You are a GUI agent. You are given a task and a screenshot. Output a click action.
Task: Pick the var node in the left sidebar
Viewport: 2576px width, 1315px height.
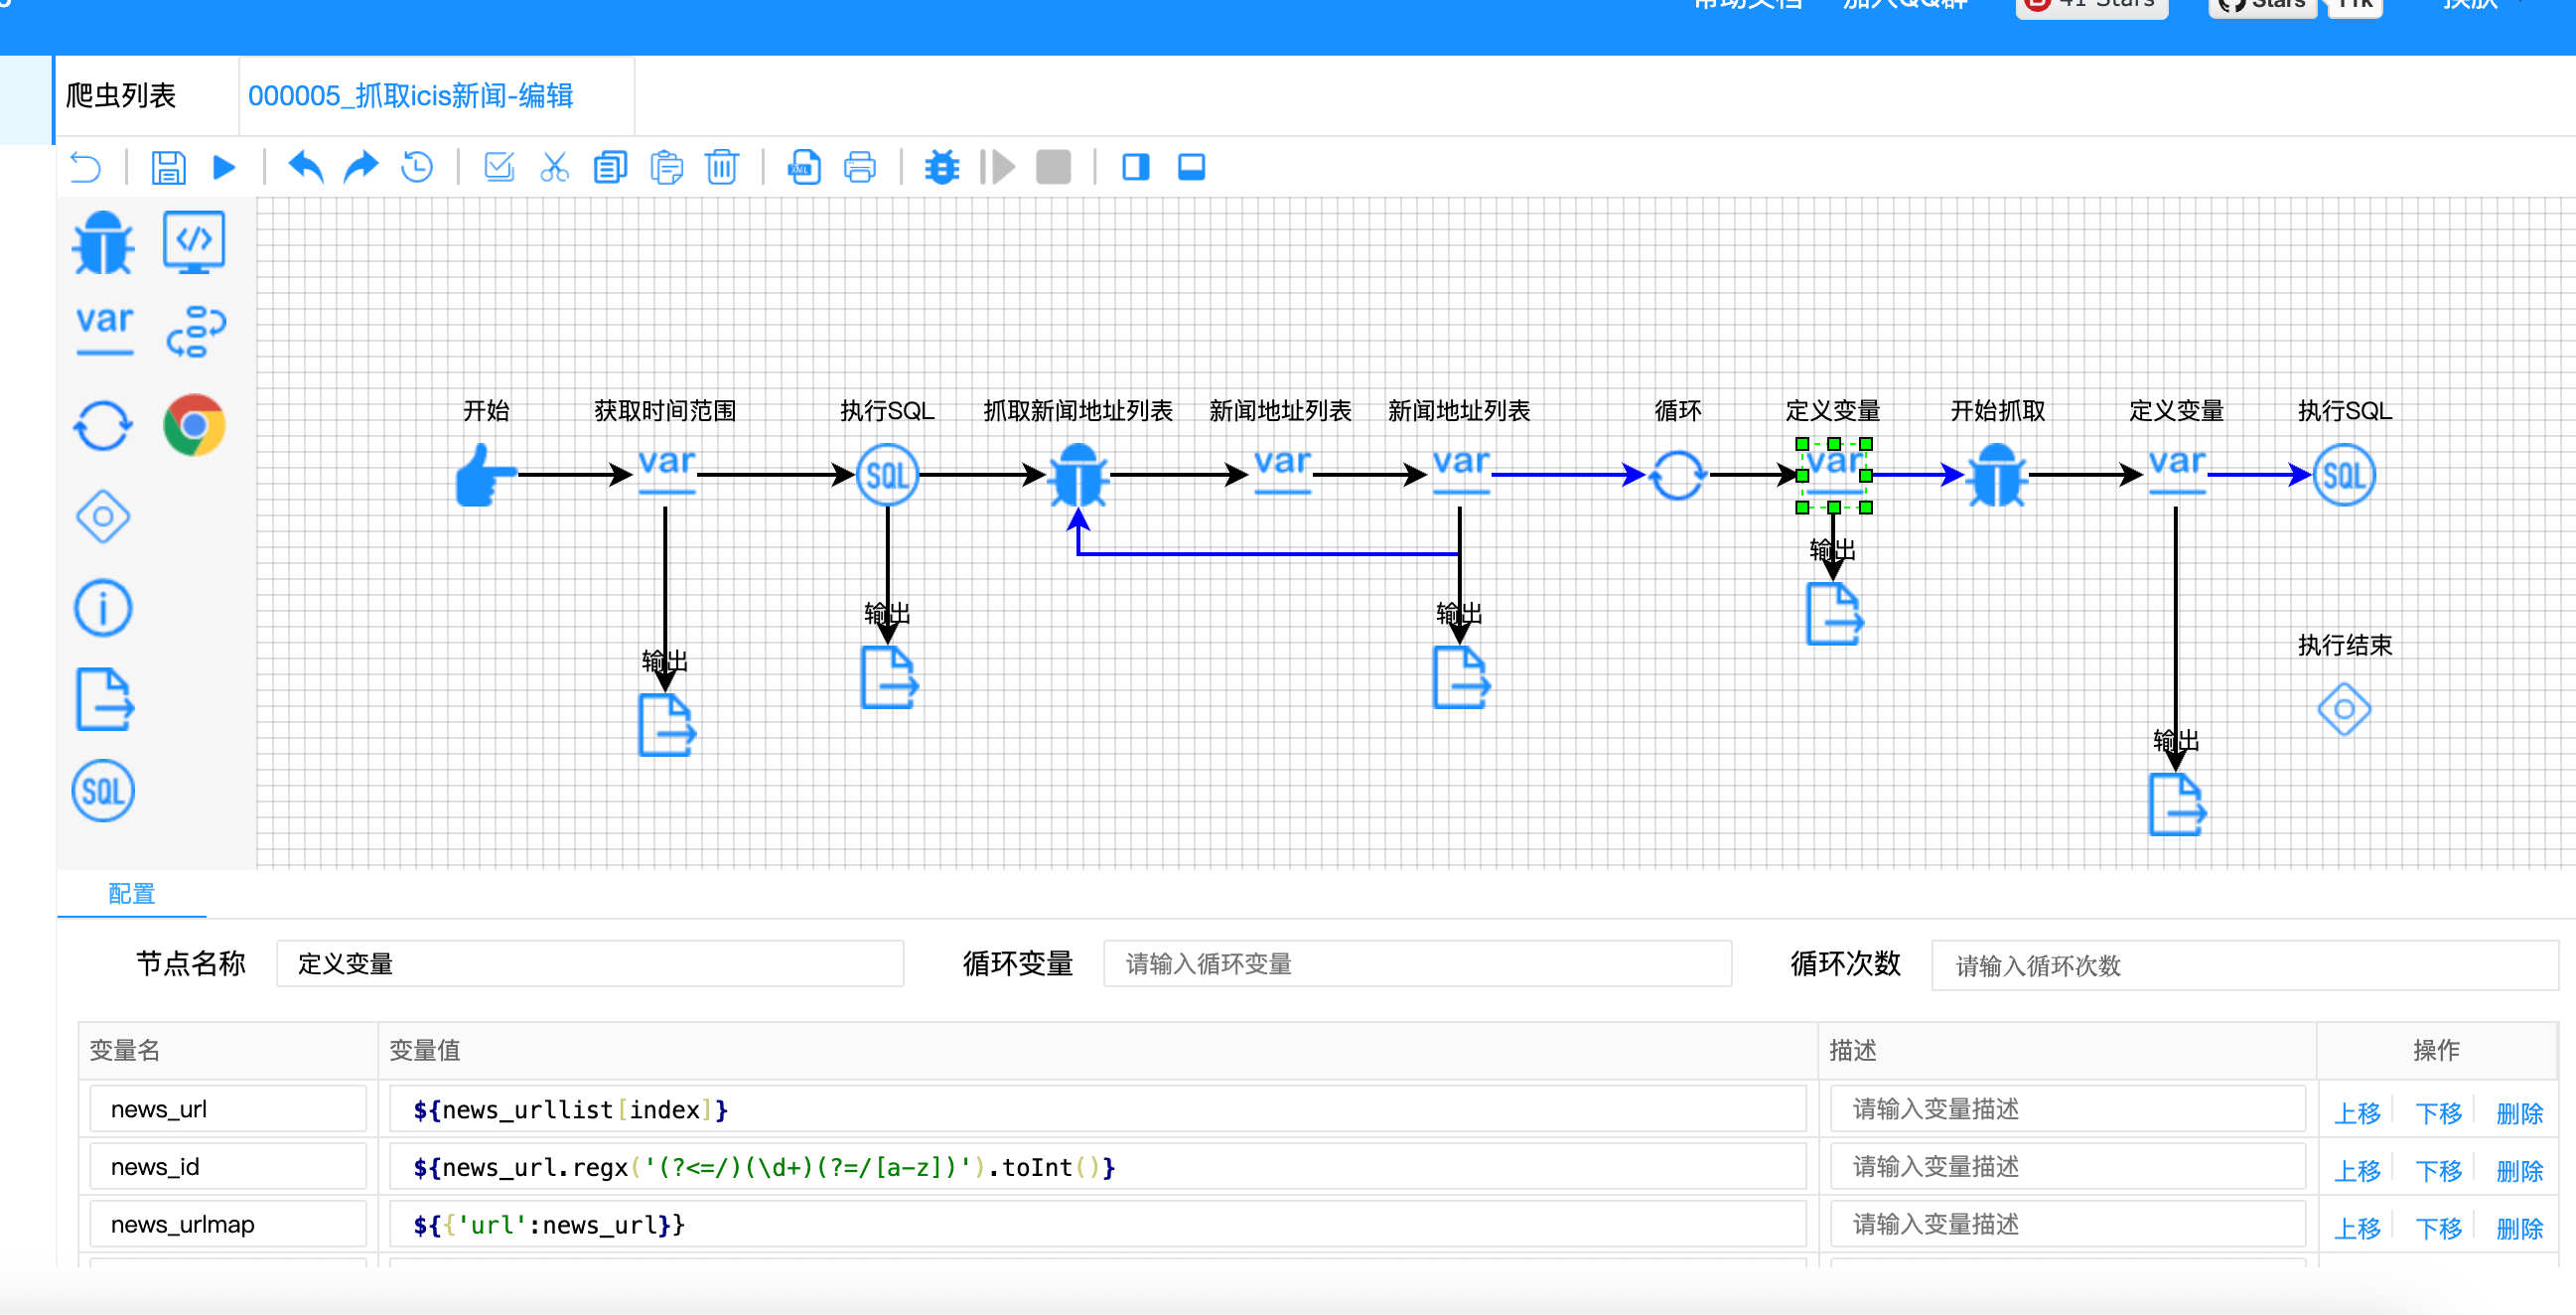point(104,328)
